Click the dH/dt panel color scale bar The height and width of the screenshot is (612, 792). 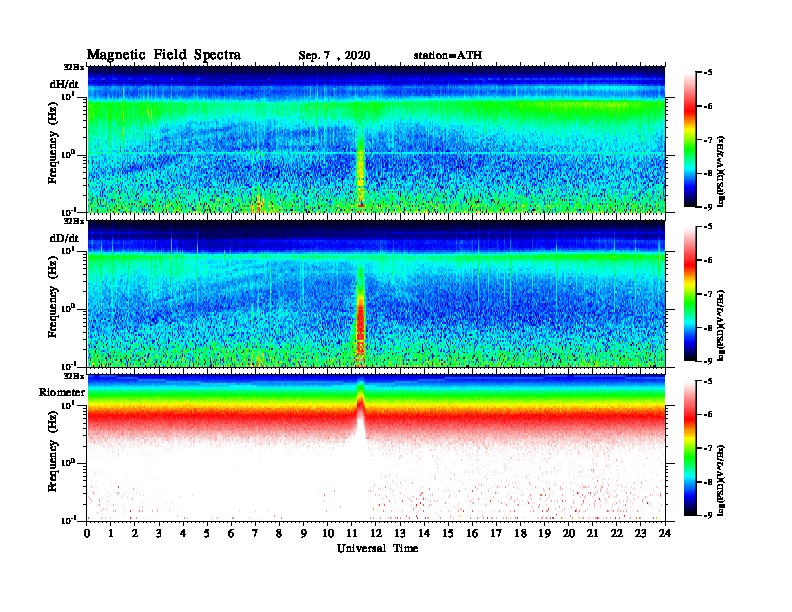pos(689,139)
